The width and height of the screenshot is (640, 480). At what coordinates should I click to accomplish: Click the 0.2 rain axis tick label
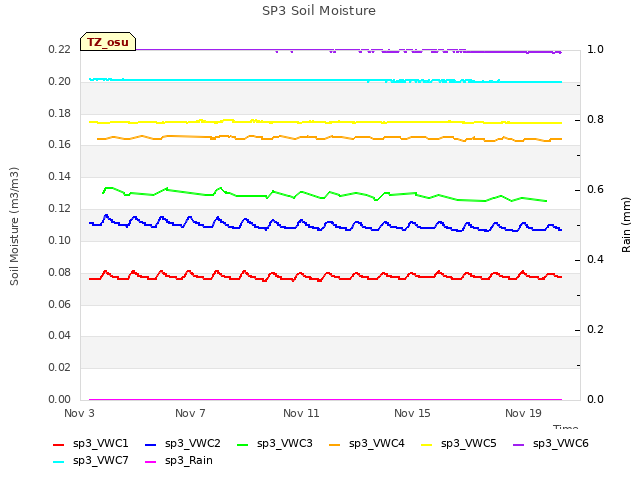[596, 329]
